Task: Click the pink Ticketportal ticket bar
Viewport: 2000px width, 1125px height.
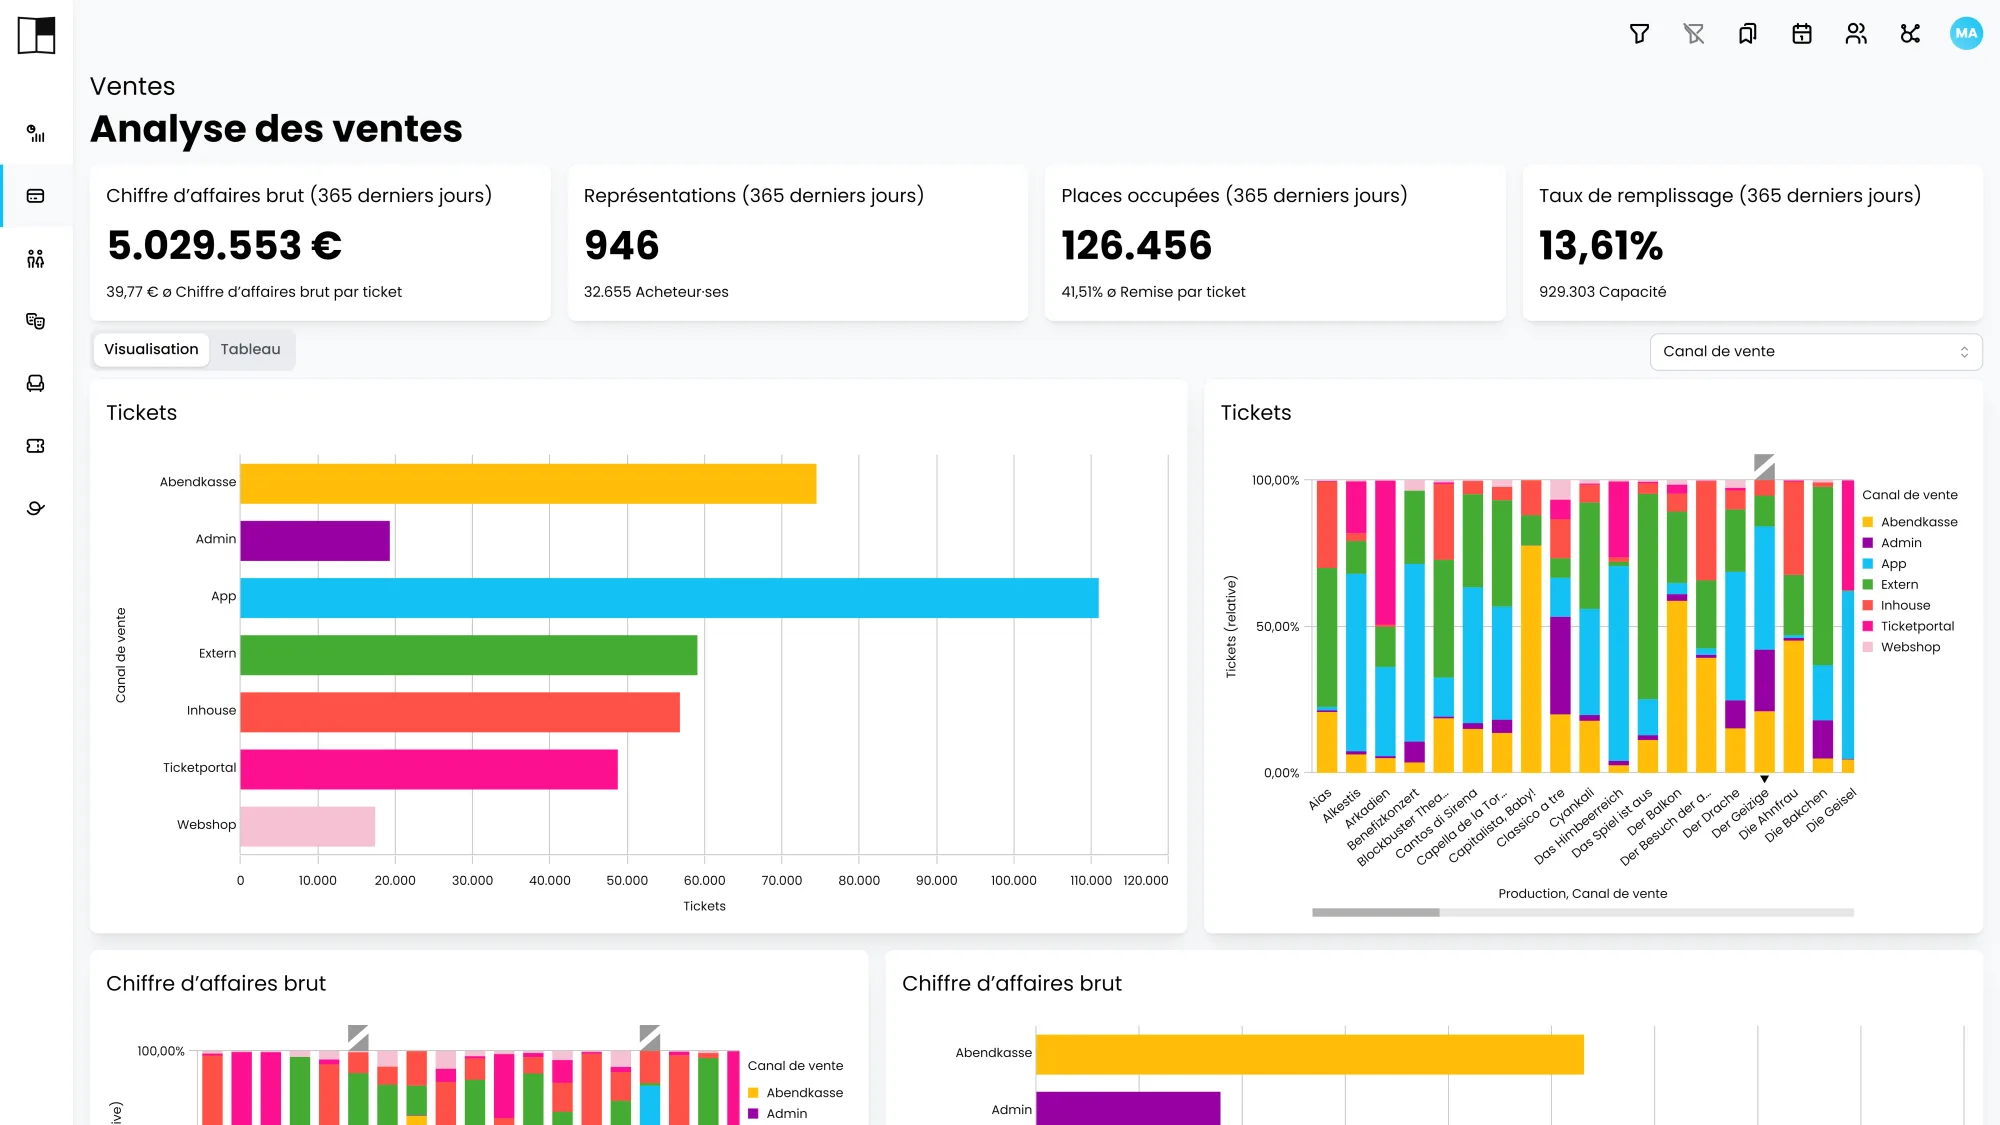Action: click(x=429, y=769)
